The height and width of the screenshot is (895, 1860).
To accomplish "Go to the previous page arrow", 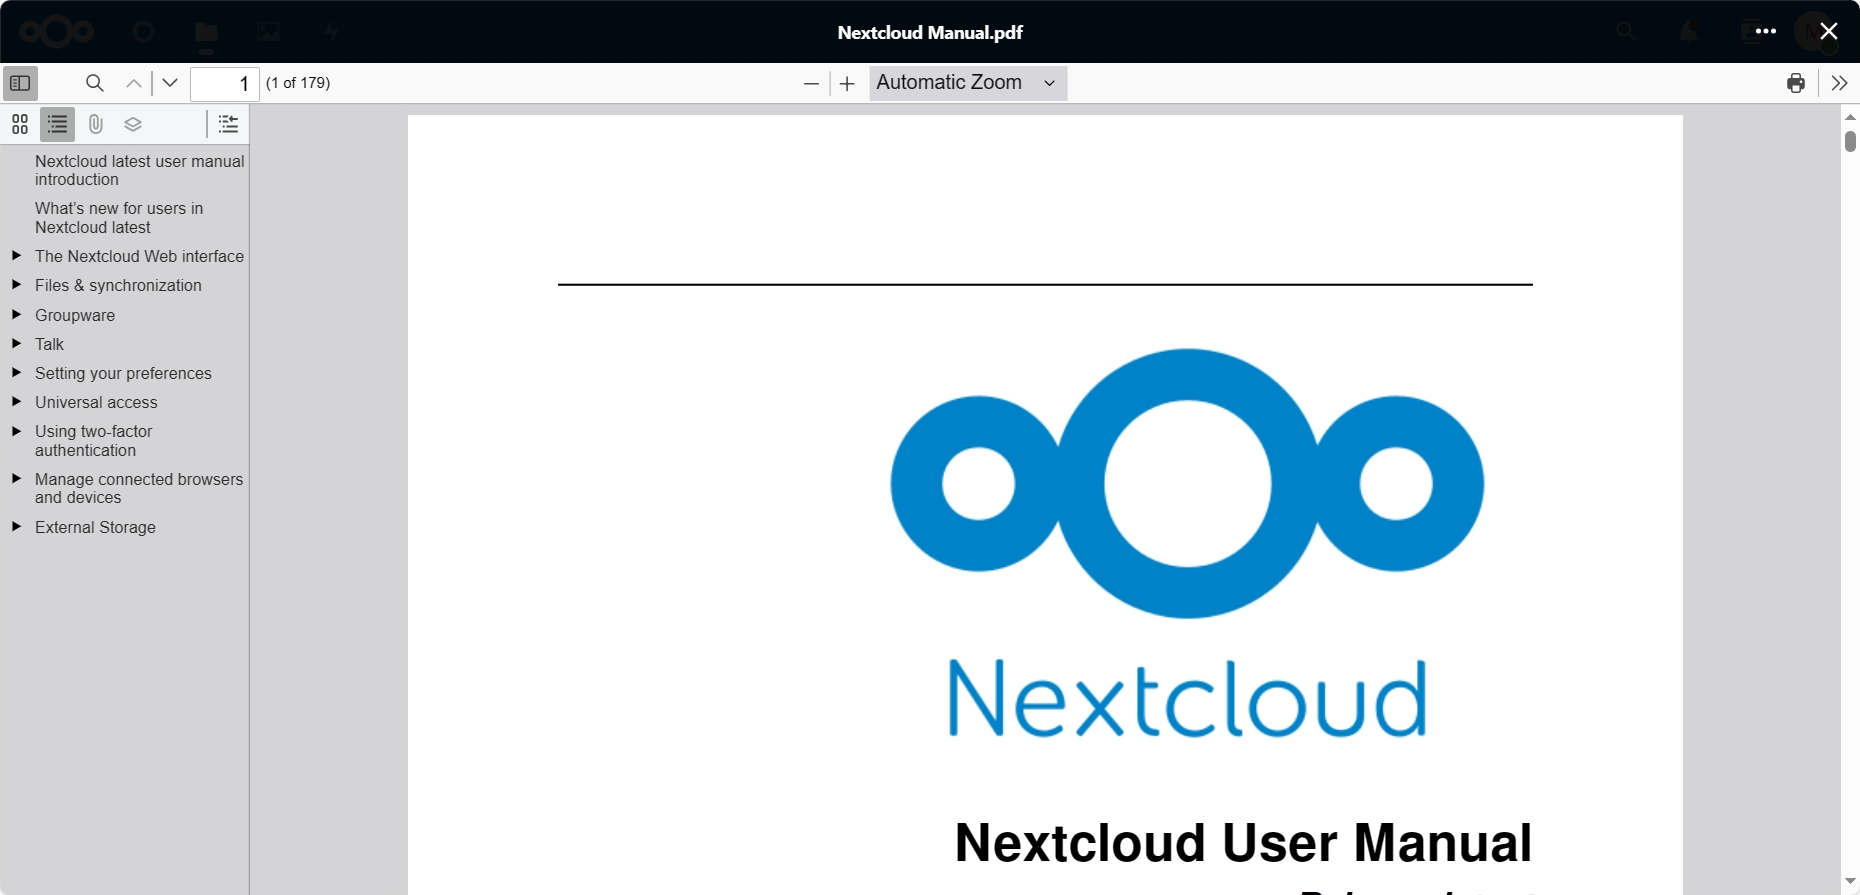I will (133, 83).
